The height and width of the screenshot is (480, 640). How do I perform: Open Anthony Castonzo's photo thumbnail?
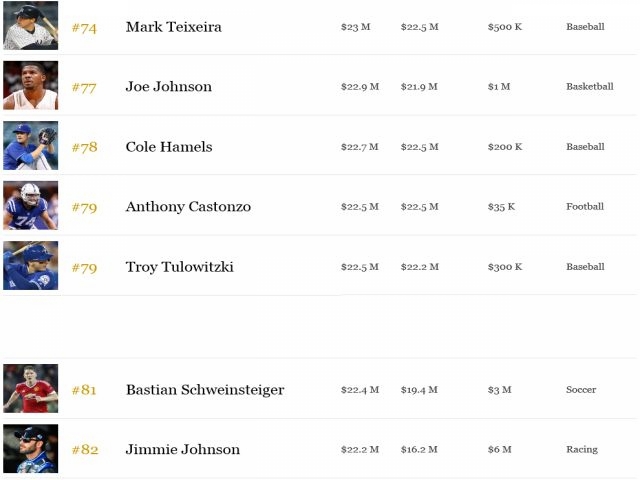point(31,205)
